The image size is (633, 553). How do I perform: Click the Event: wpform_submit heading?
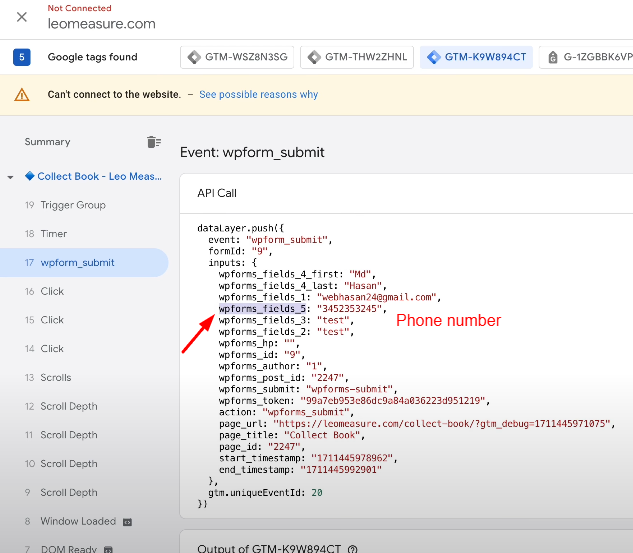click(x=252, y=152)
